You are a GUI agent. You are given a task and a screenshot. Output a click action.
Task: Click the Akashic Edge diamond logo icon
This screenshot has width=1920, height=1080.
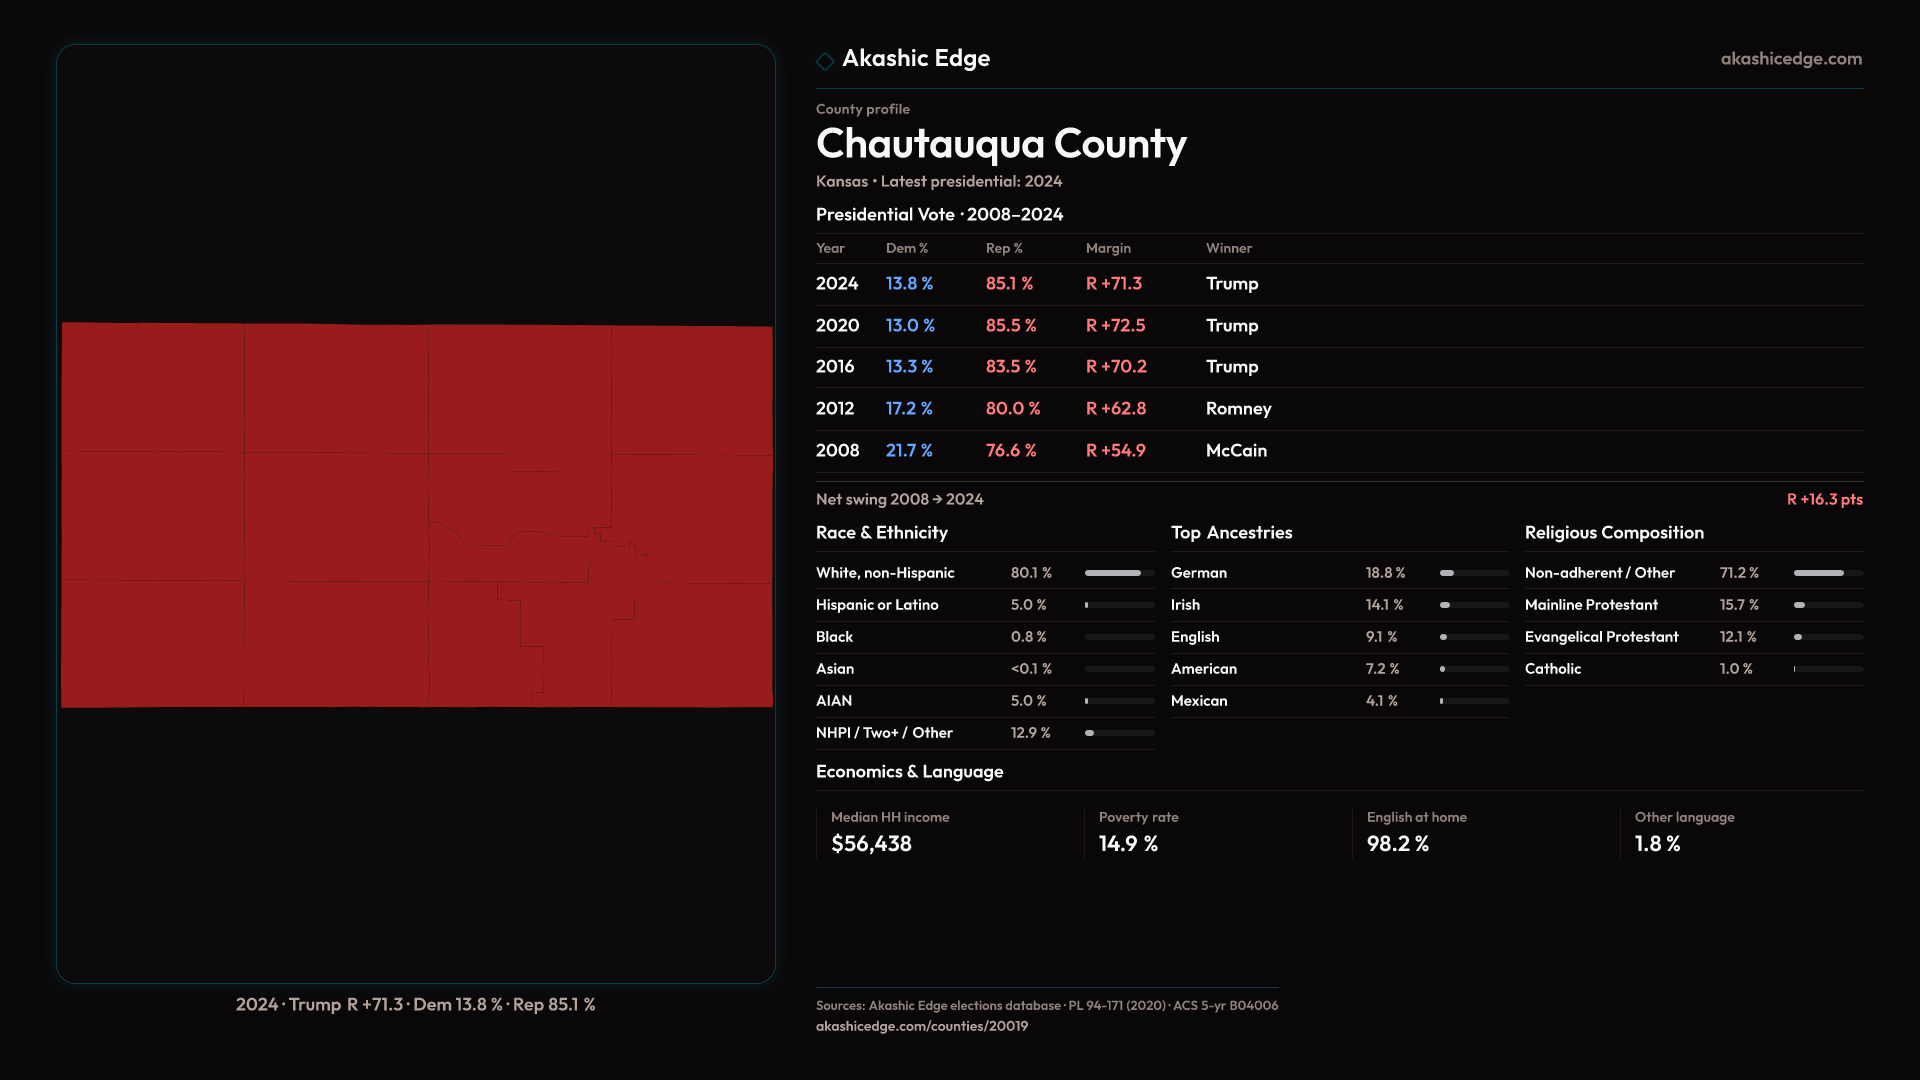(x=825, y=61)
